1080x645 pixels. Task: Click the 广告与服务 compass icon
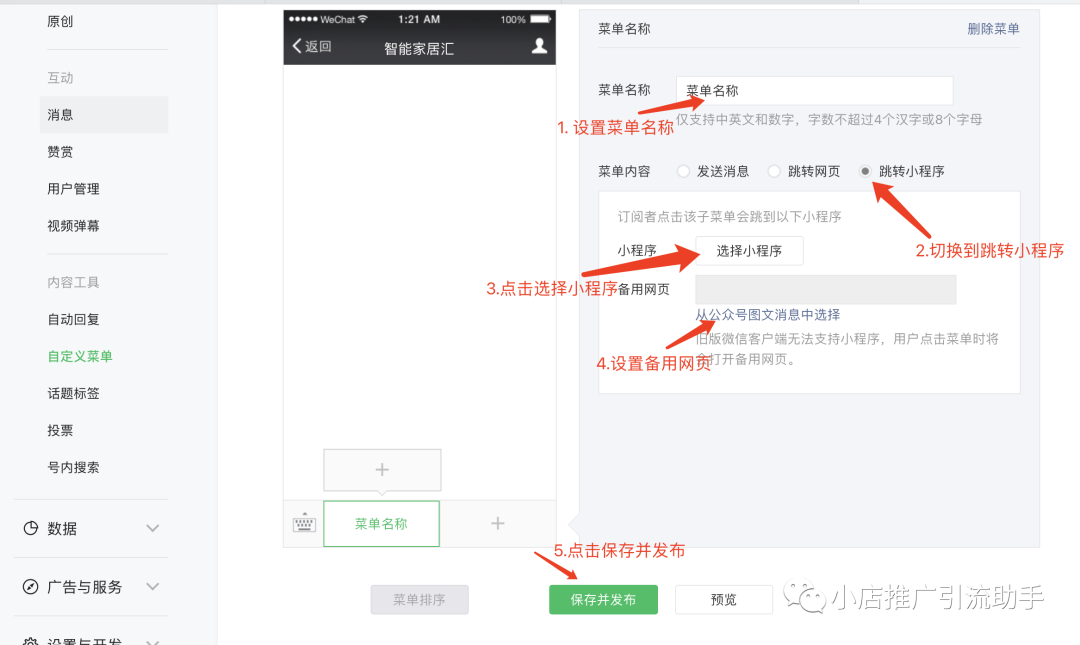click(x=30, y=587)
